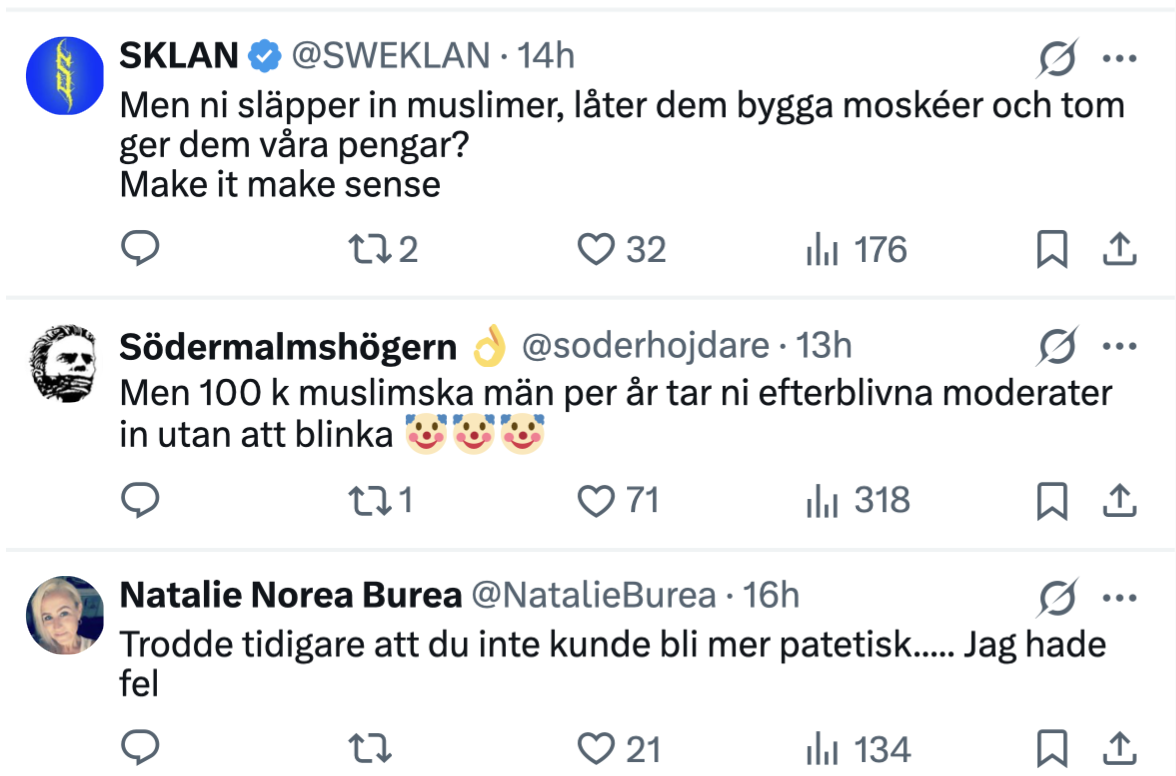Screen dimensions: 1176x776
Task: Open the SKLAN profile avatar
Action: pyautogui.click(x=64, y=75)
